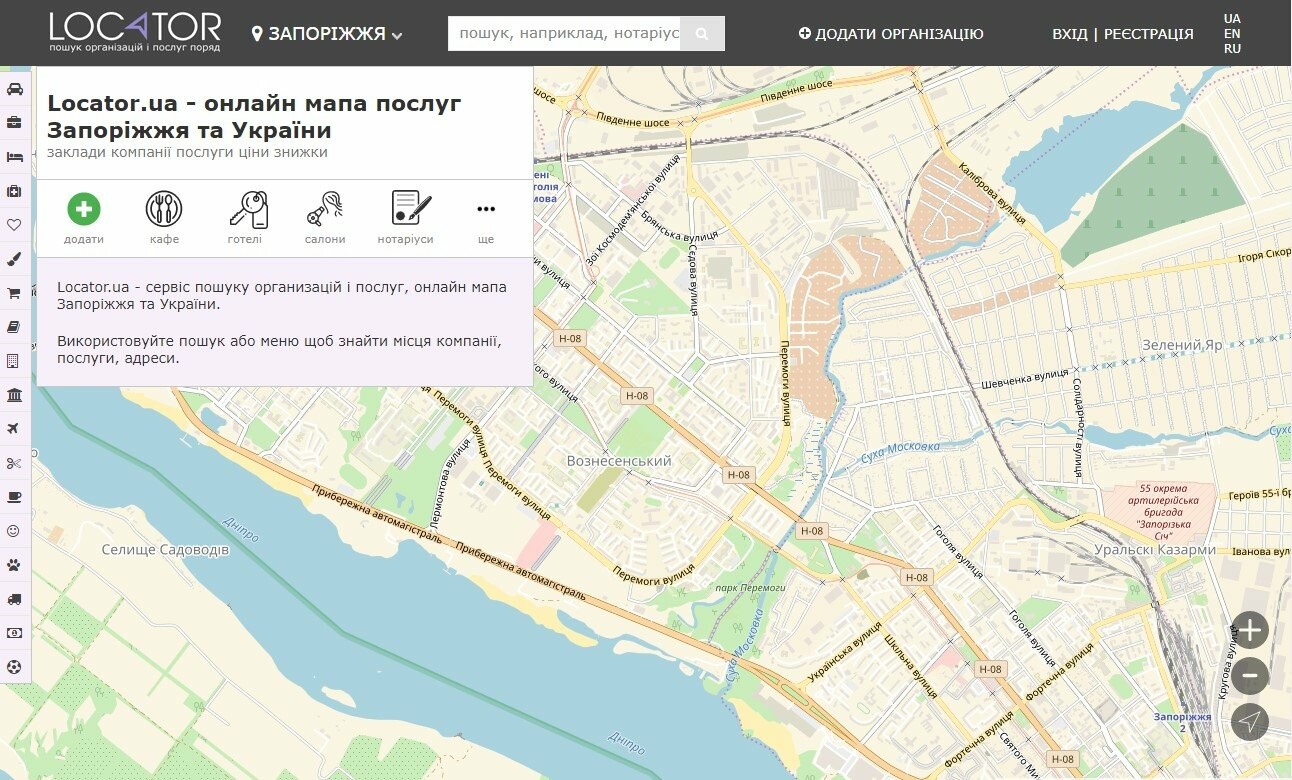The width and height of the screenshot is (1292, 780).
Task: Select the soccer ball sports icon
Action: tap(14, 666)
